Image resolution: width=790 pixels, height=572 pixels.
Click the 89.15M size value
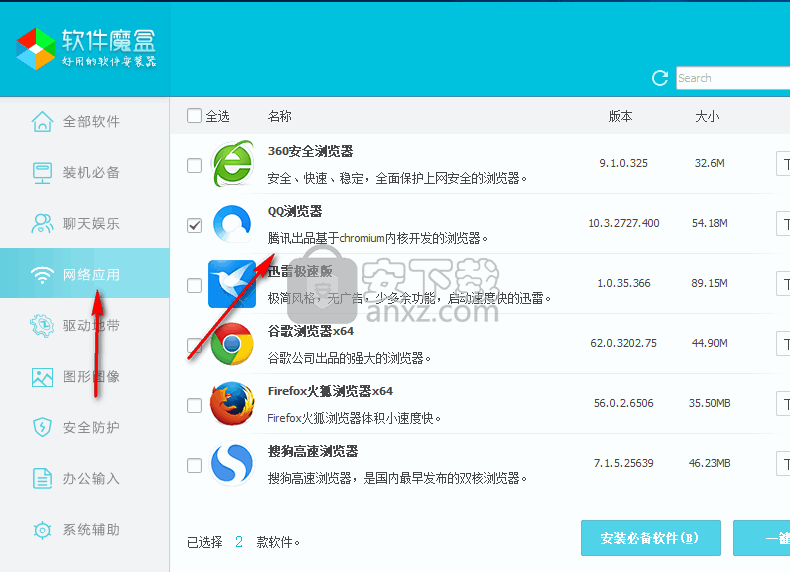tap(709, 283)
